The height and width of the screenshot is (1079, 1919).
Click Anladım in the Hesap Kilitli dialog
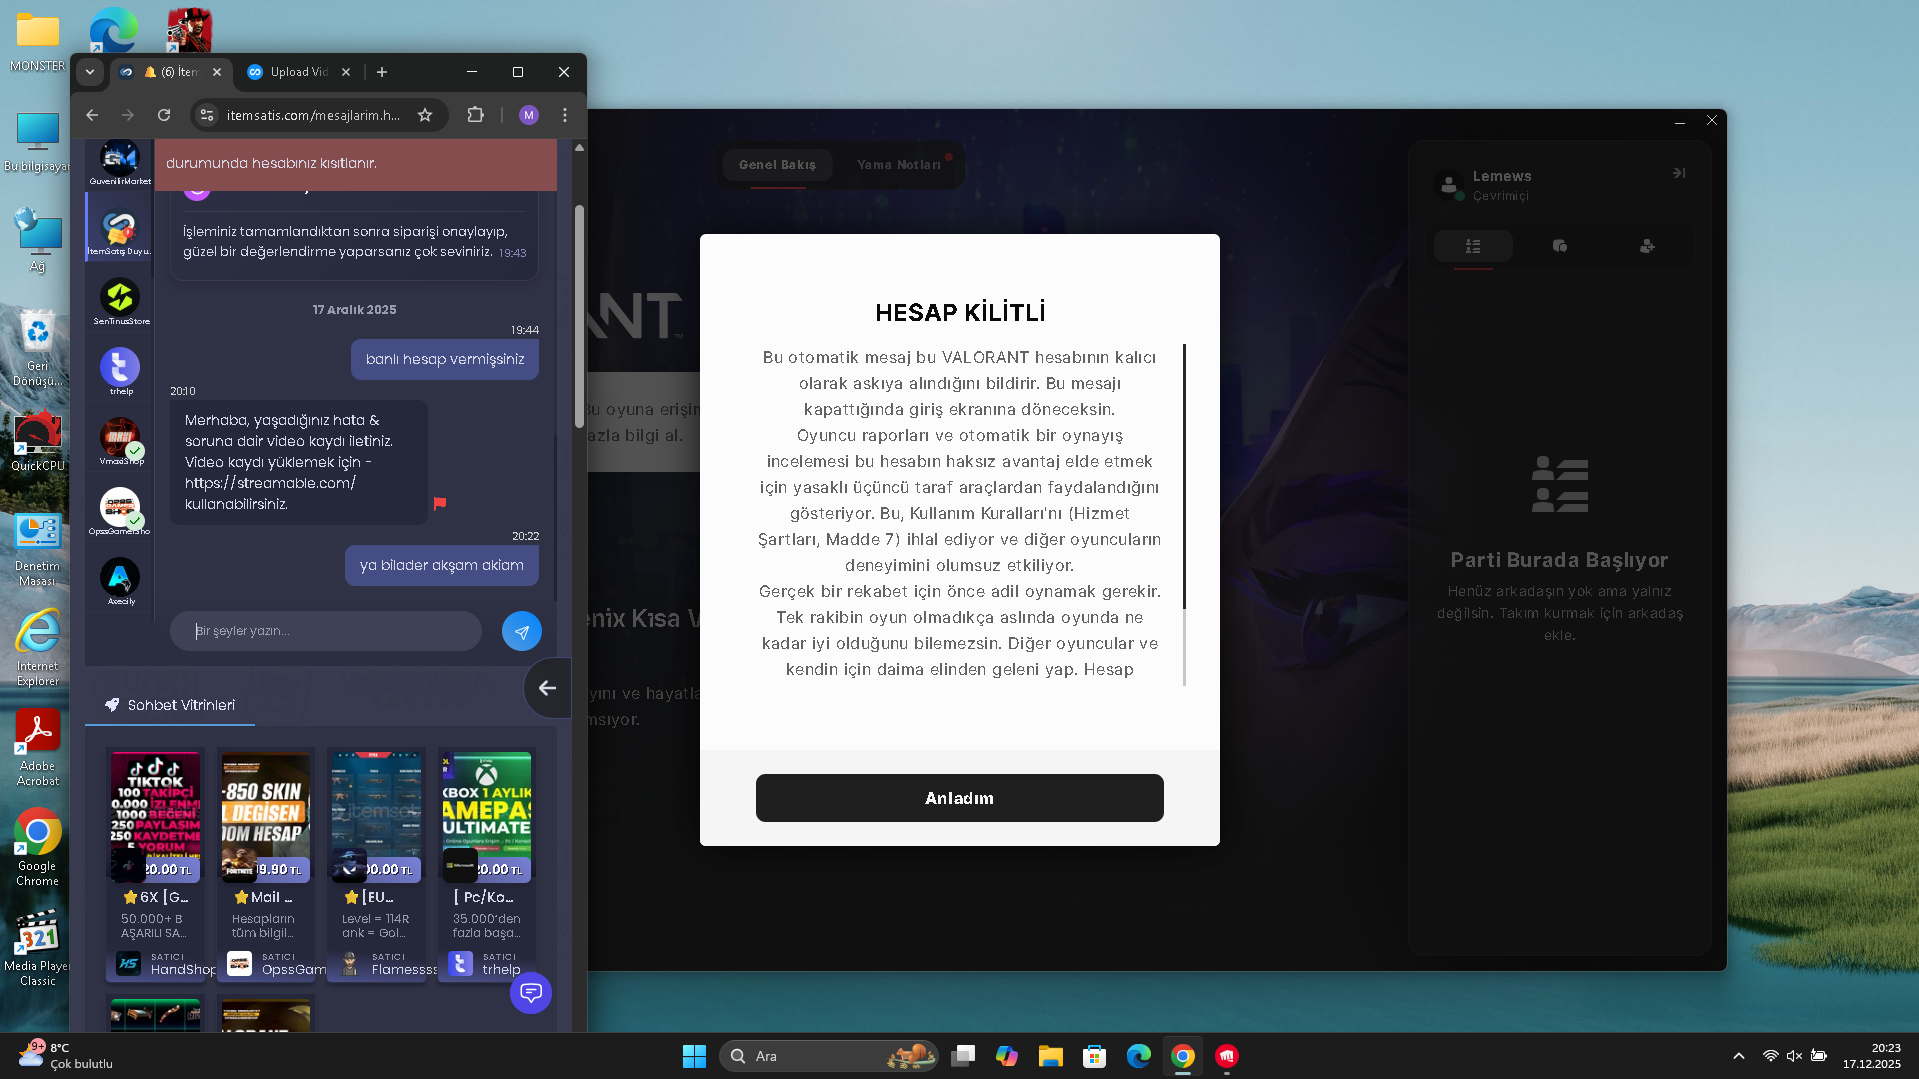(x=959, y=798)
